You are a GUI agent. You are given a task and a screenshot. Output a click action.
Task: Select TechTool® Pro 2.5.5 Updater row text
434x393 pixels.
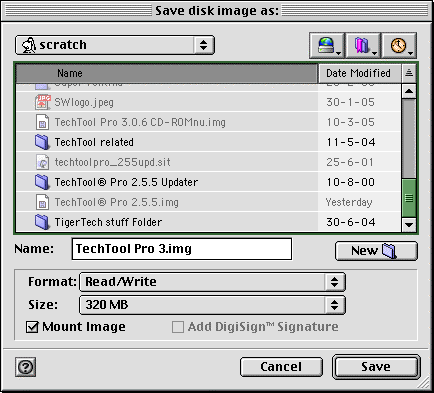pos(126,182)
